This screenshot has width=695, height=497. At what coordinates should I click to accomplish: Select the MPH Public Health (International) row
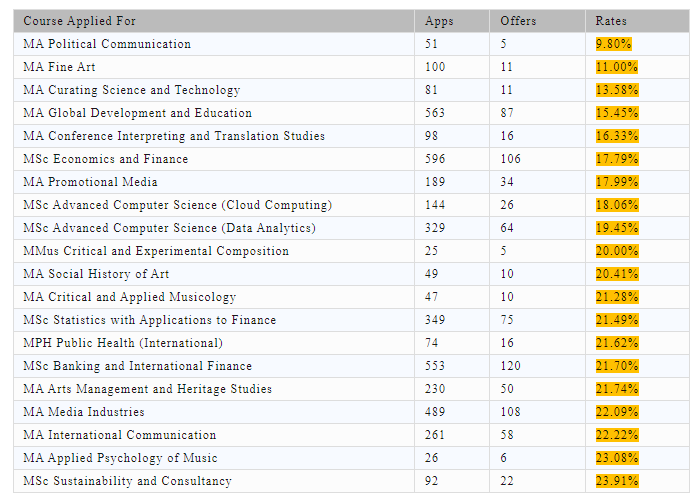pos(351,343)
